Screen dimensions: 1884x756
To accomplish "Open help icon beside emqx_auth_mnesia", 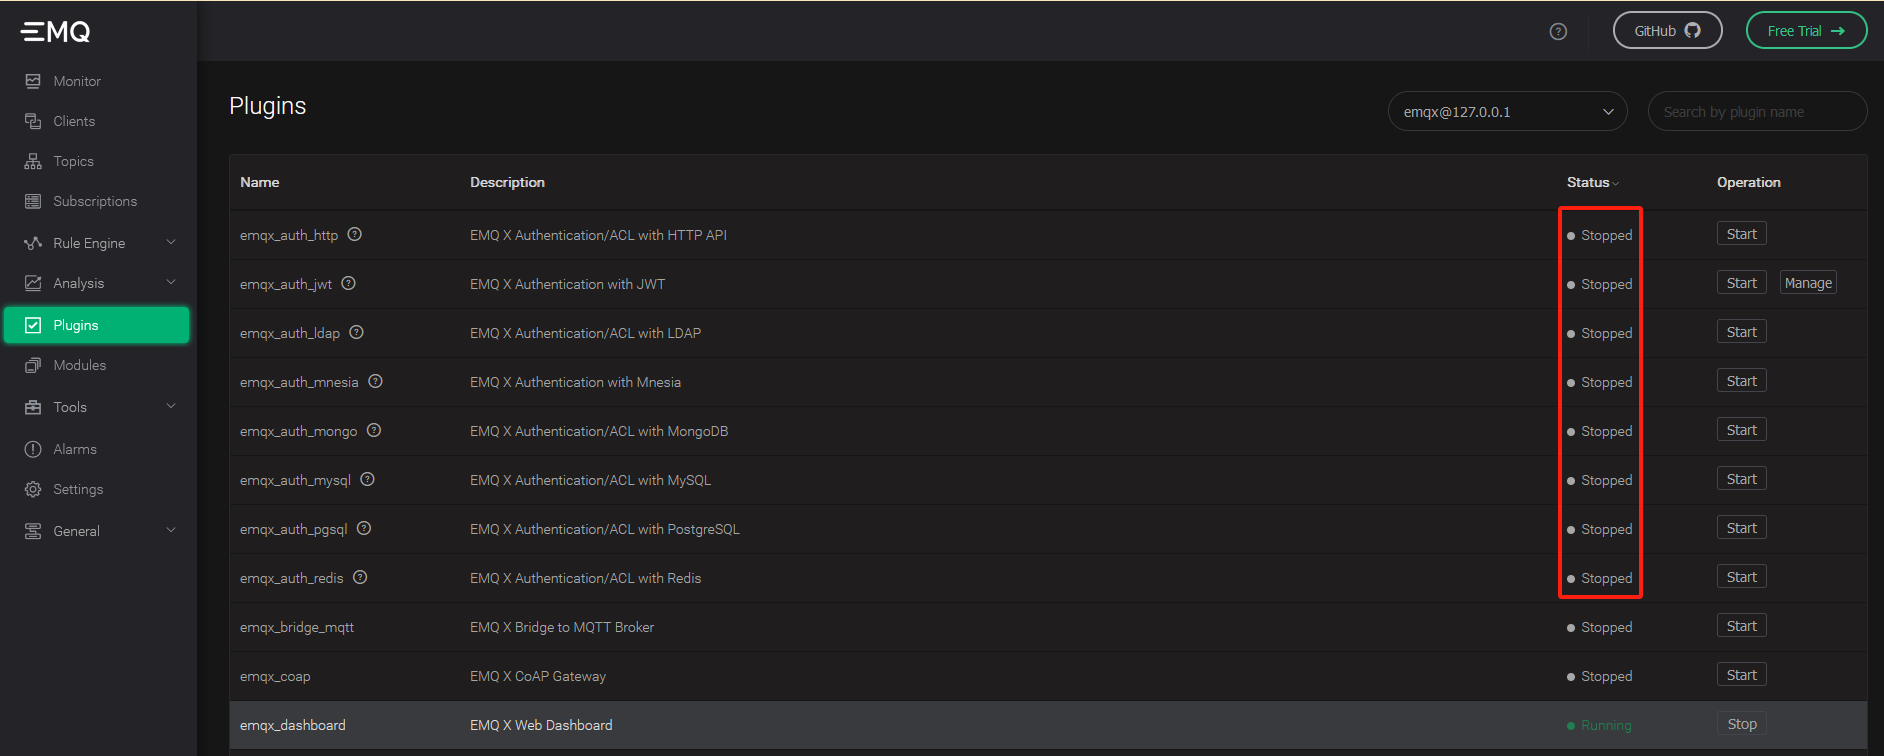I will point(376,381).
